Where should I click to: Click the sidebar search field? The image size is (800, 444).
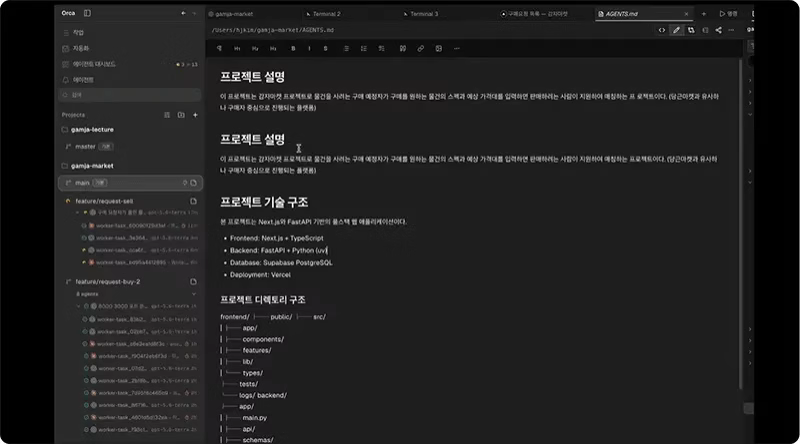pos(130,95)
